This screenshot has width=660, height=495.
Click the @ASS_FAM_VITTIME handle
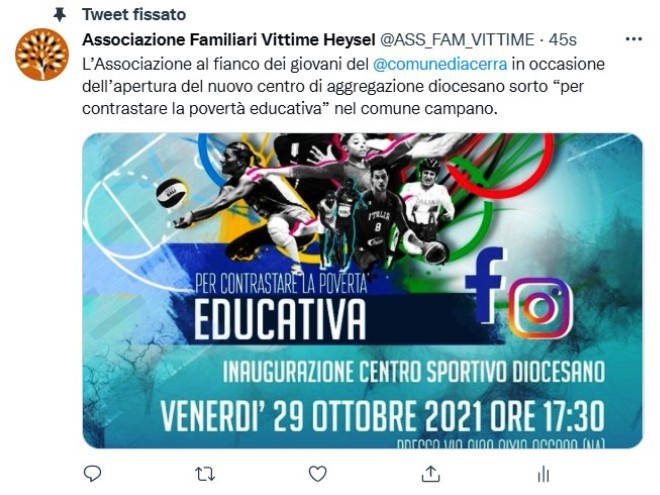coord(457,40)
